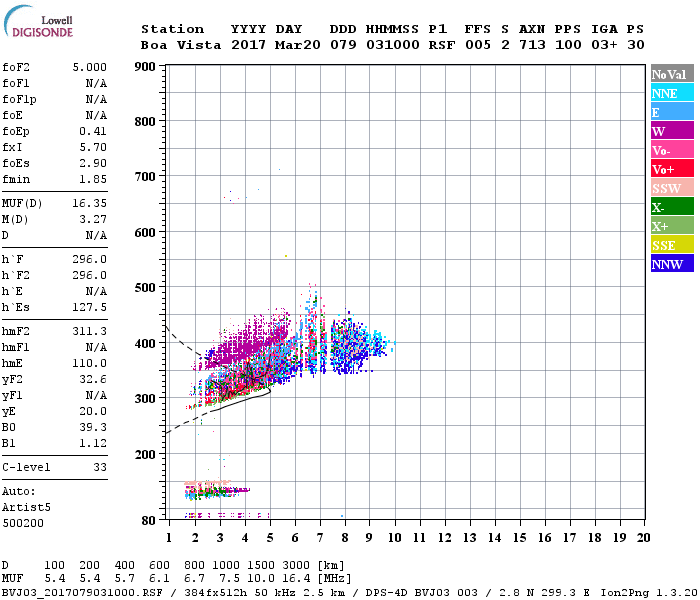Click the 20 MHz frequency axis label

[x=643, y=538]
